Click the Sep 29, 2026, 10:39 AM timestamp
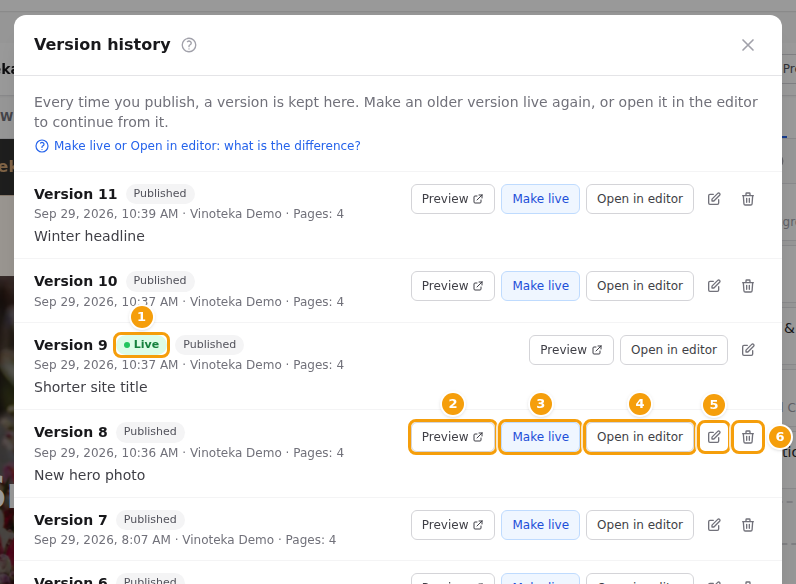 106,214
